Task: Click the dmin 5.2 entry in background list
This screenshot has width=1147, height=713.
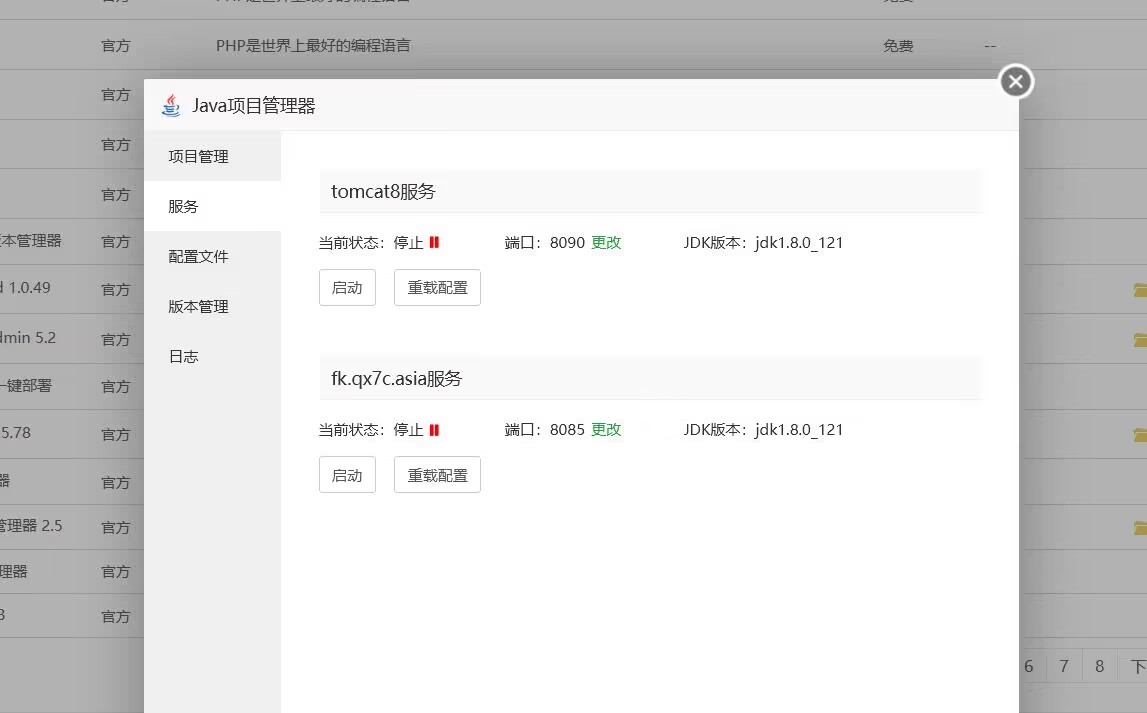Action: click(28, 338)
